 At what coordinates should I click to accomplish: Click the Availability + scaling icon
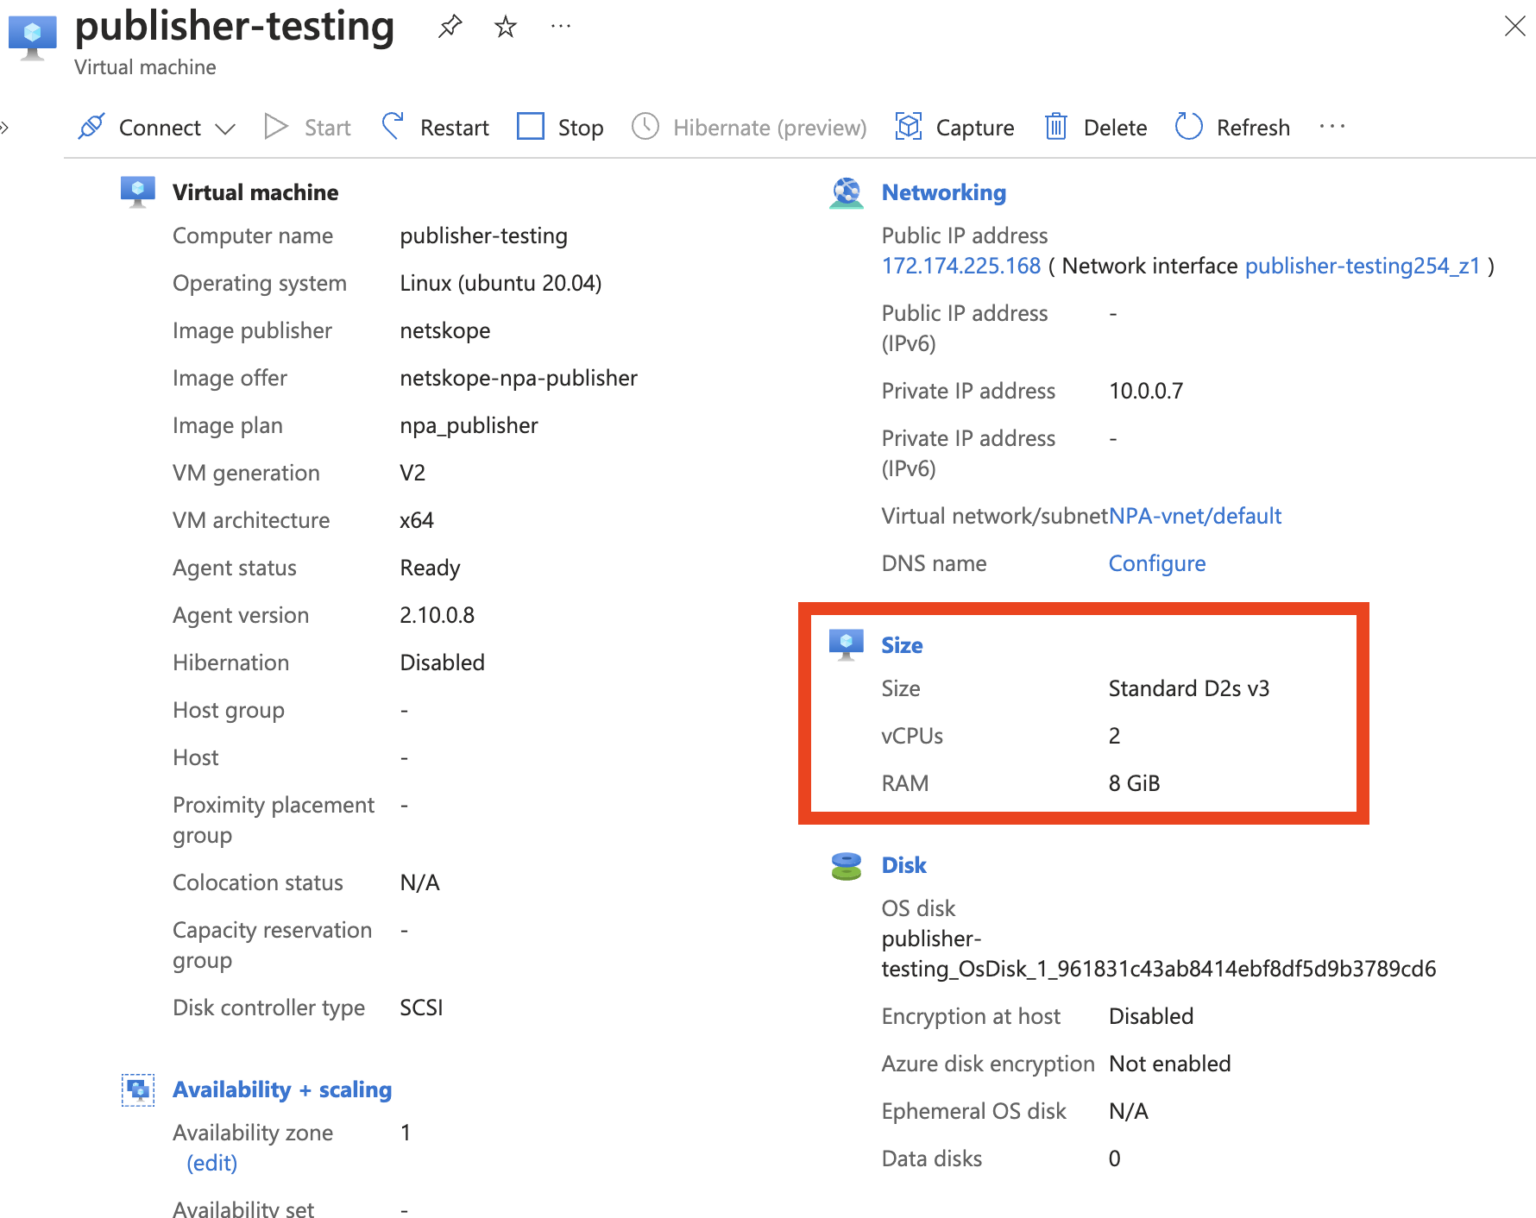(138, 1089)
